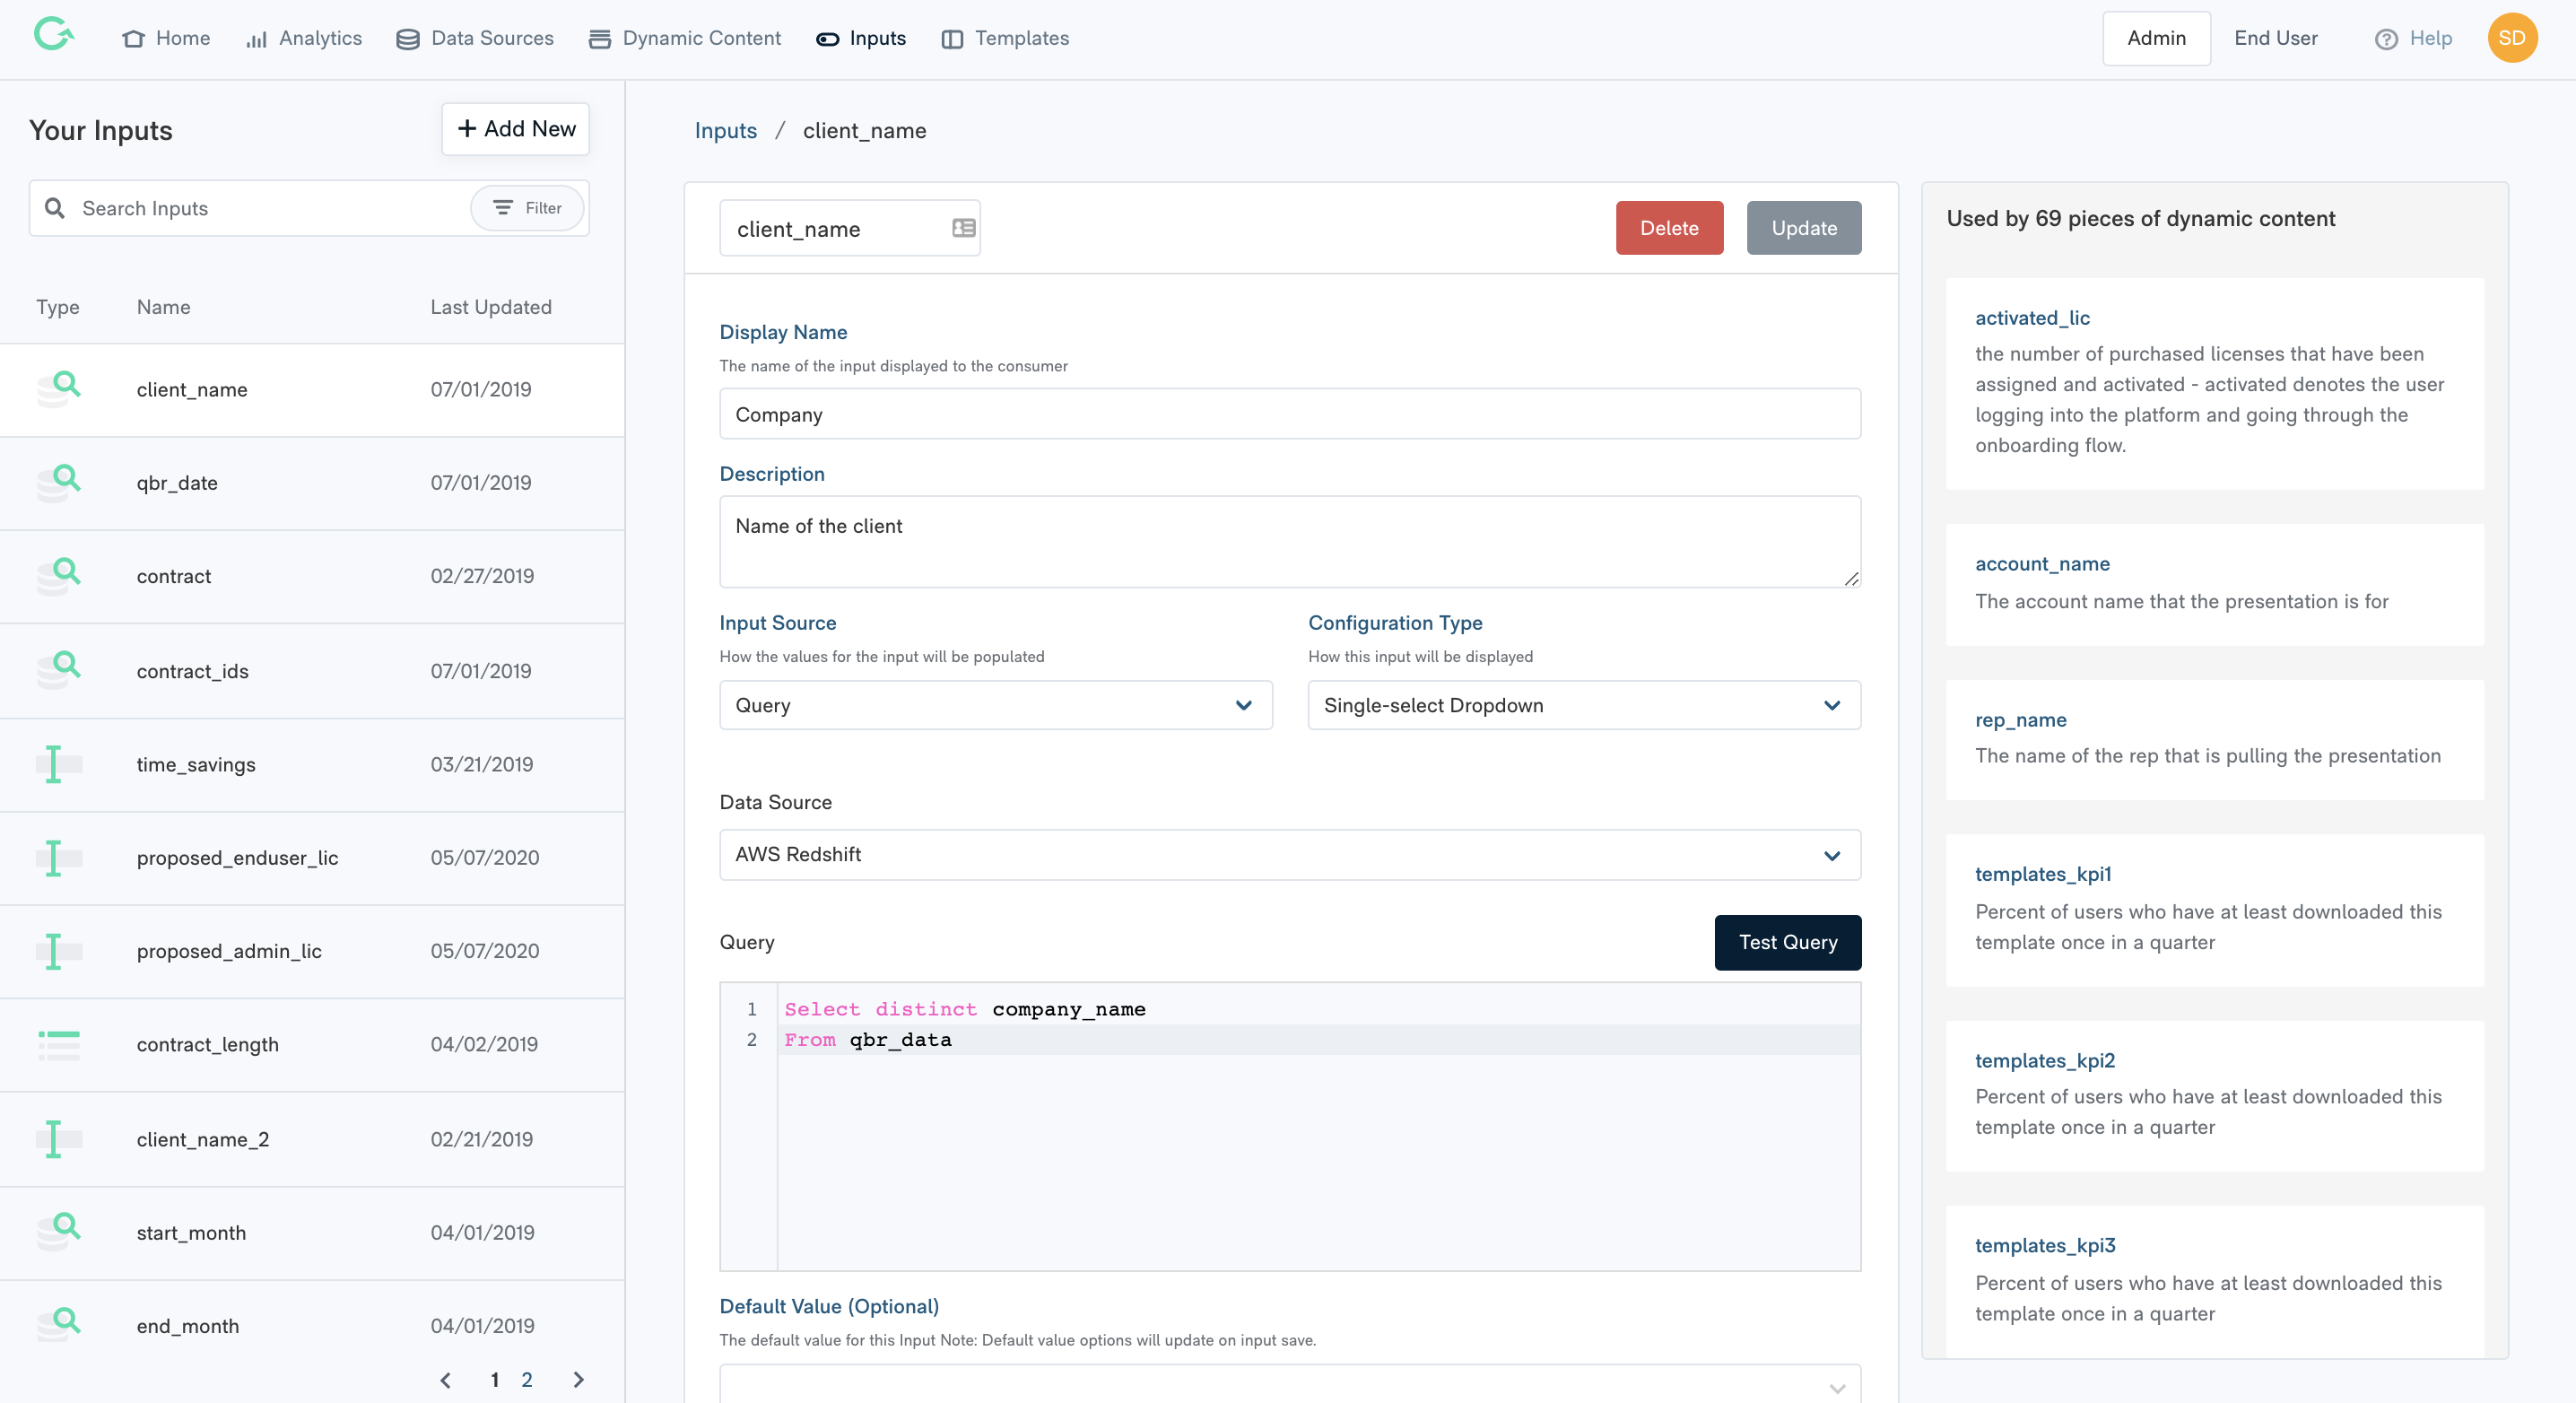Viewport: 2576px width, 1403px height.
Task: Click the Inputs breadcrumb link
Action: click(725, 131)
